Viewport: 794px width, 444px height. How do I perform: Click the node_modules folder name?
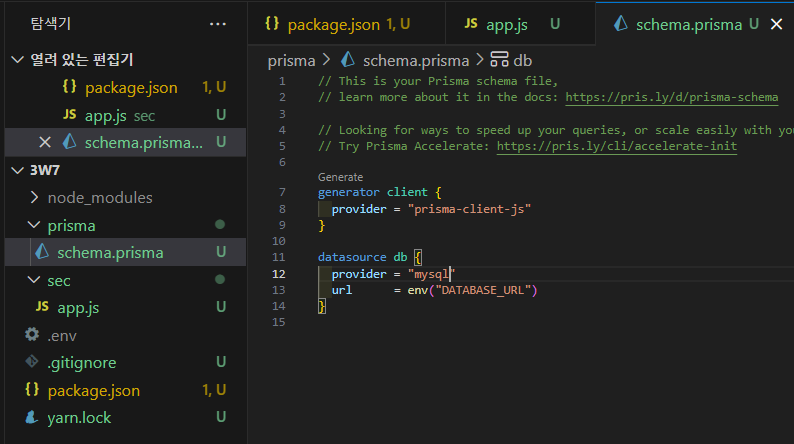pyautogui.click(x=100, y=198)
